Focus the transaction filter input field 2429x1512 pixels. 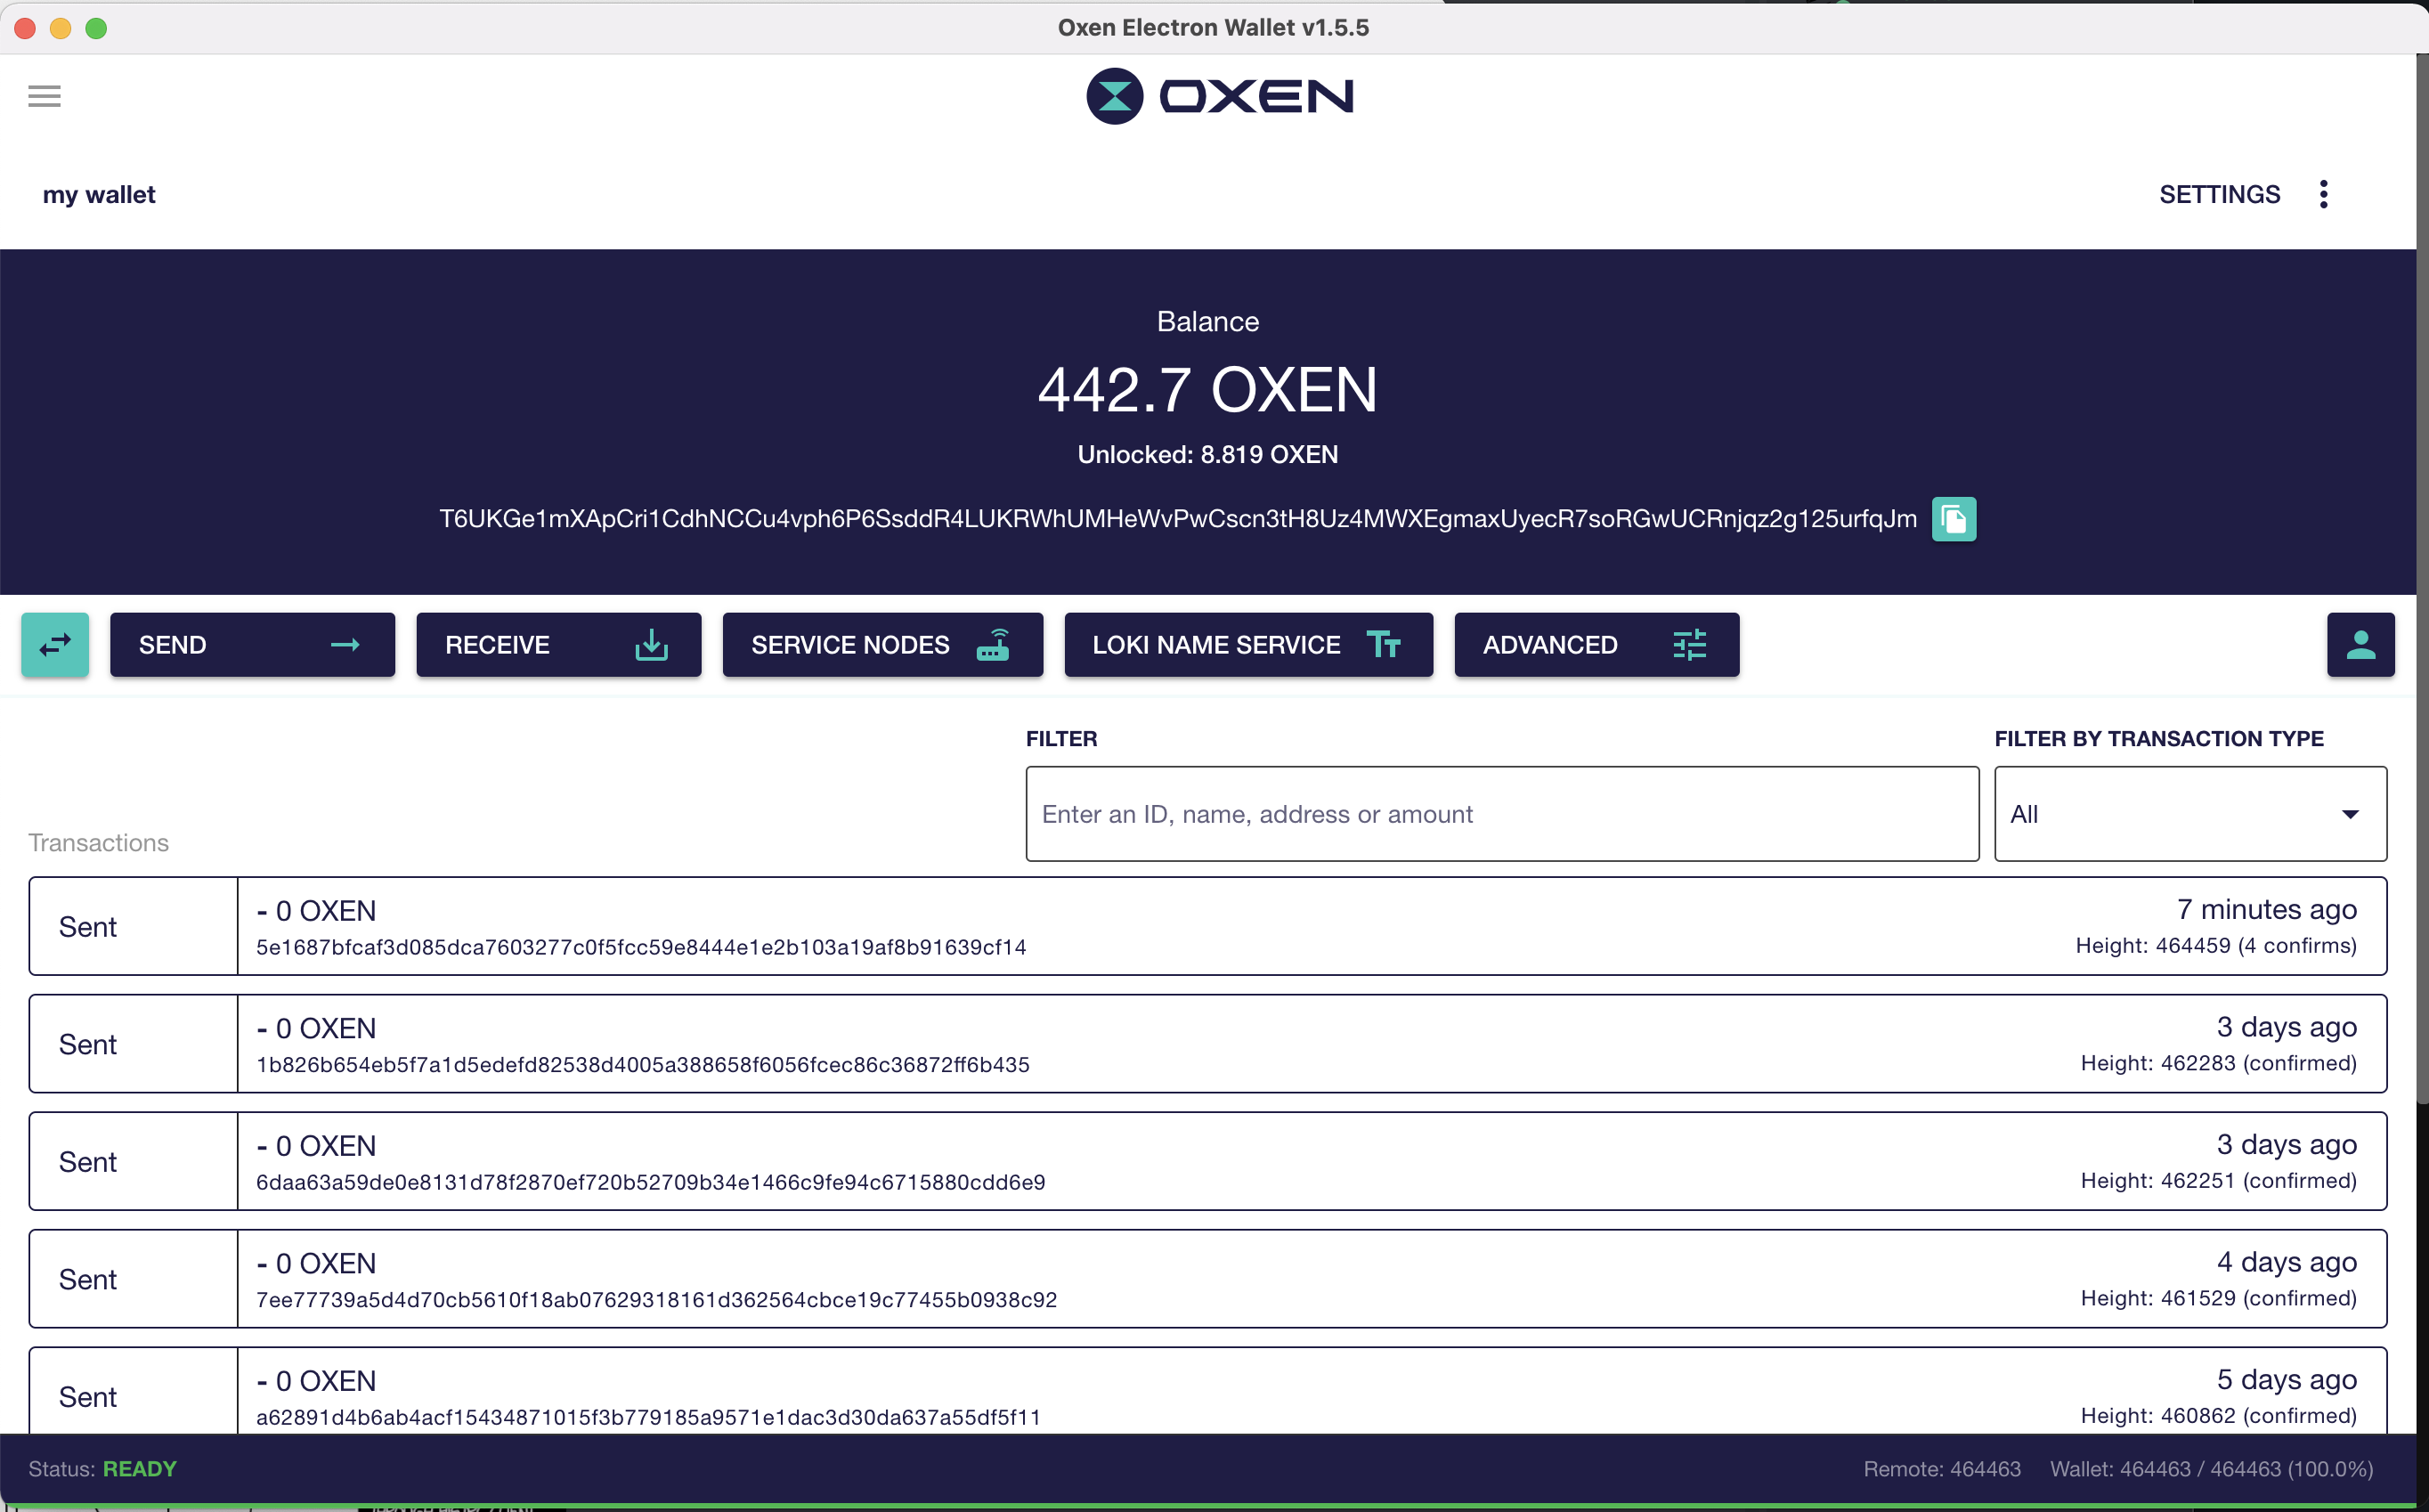pos(1501,814)
